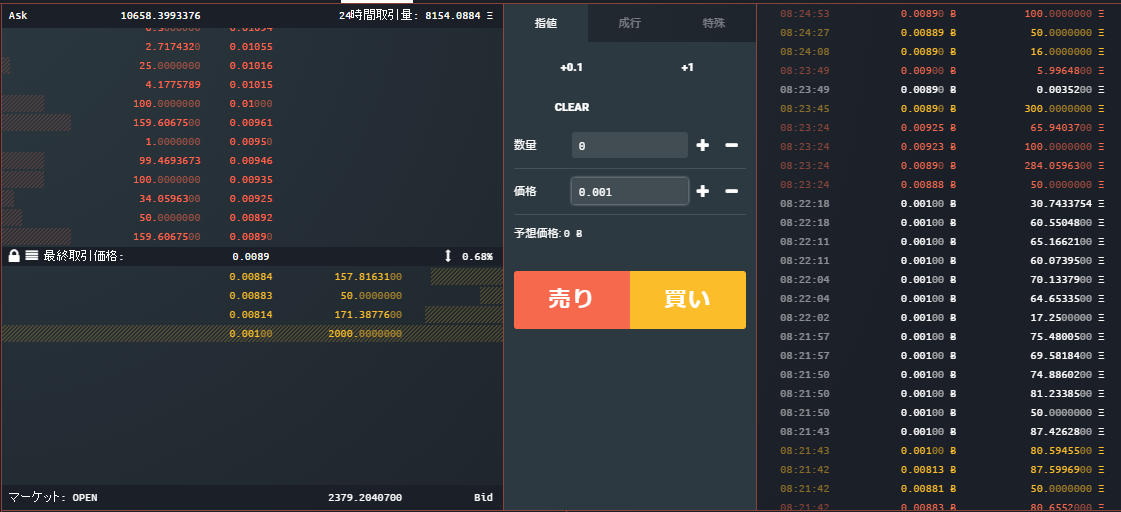Click the マーケット: OPEN status
The image size is (1121, 512).
point(53,497)
